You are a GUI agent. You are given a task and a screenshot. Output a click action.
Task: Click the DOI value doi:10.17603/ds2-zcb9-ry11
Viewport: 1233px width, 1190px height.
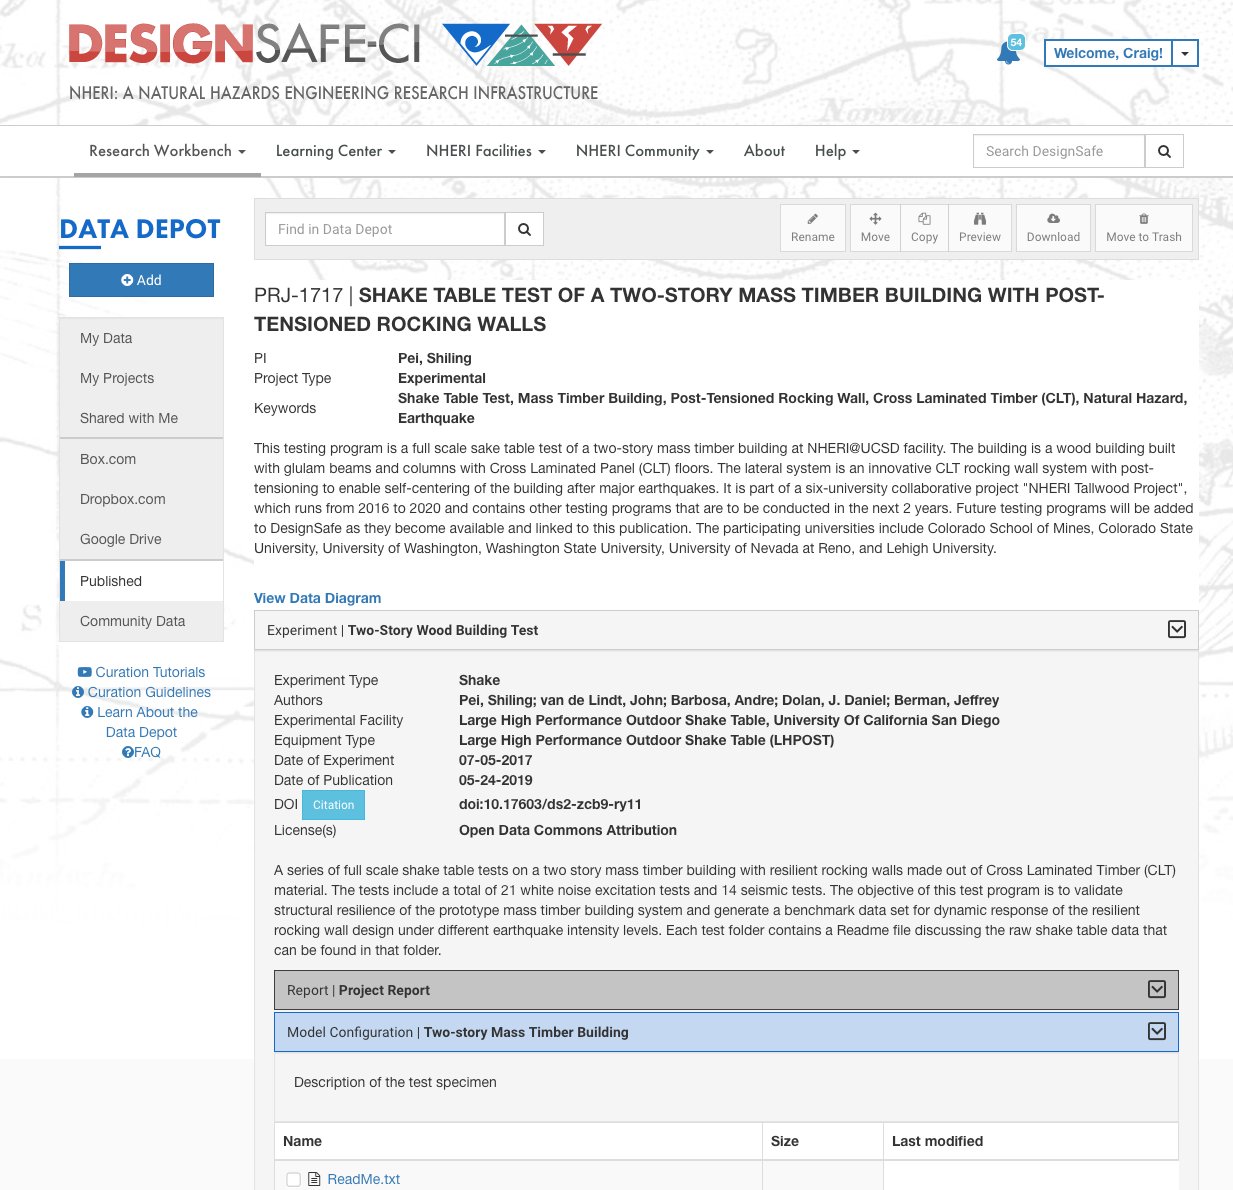coord(550,804)
